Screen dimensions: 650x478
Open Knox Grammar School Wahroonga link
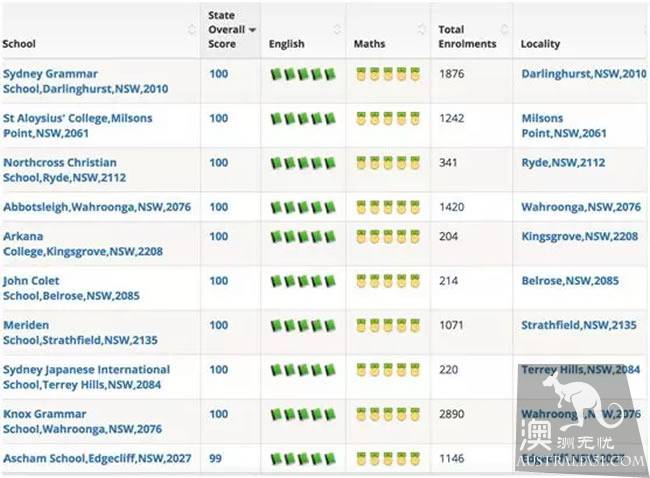tap(82, 421)
